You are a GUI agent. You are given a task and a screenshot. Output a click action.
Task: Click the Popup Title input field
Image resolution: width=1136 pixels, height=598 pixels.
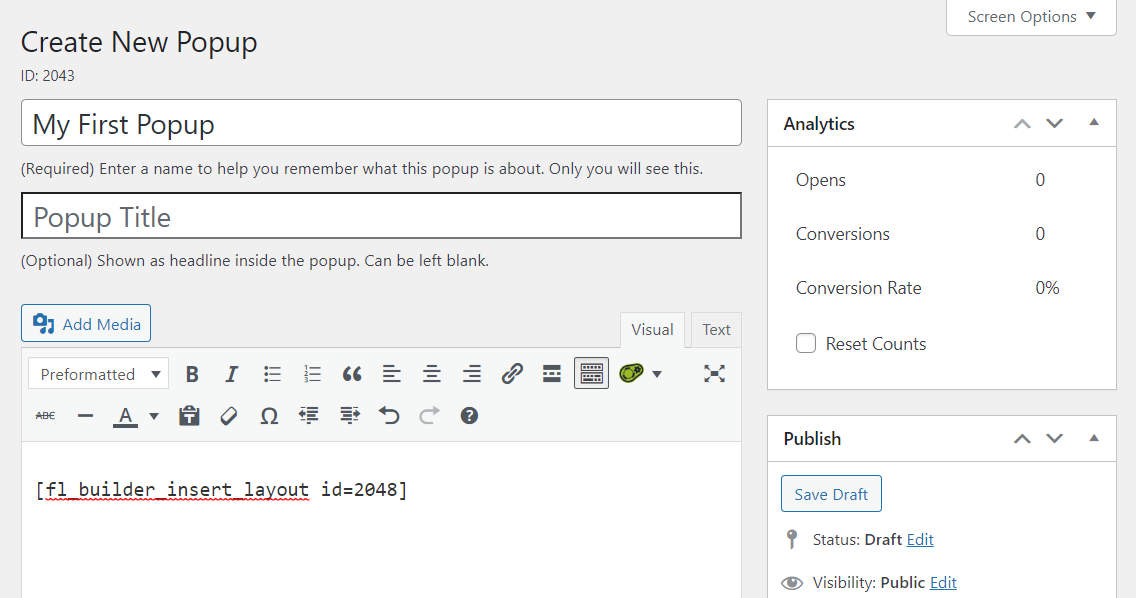(x=381, y=215)
